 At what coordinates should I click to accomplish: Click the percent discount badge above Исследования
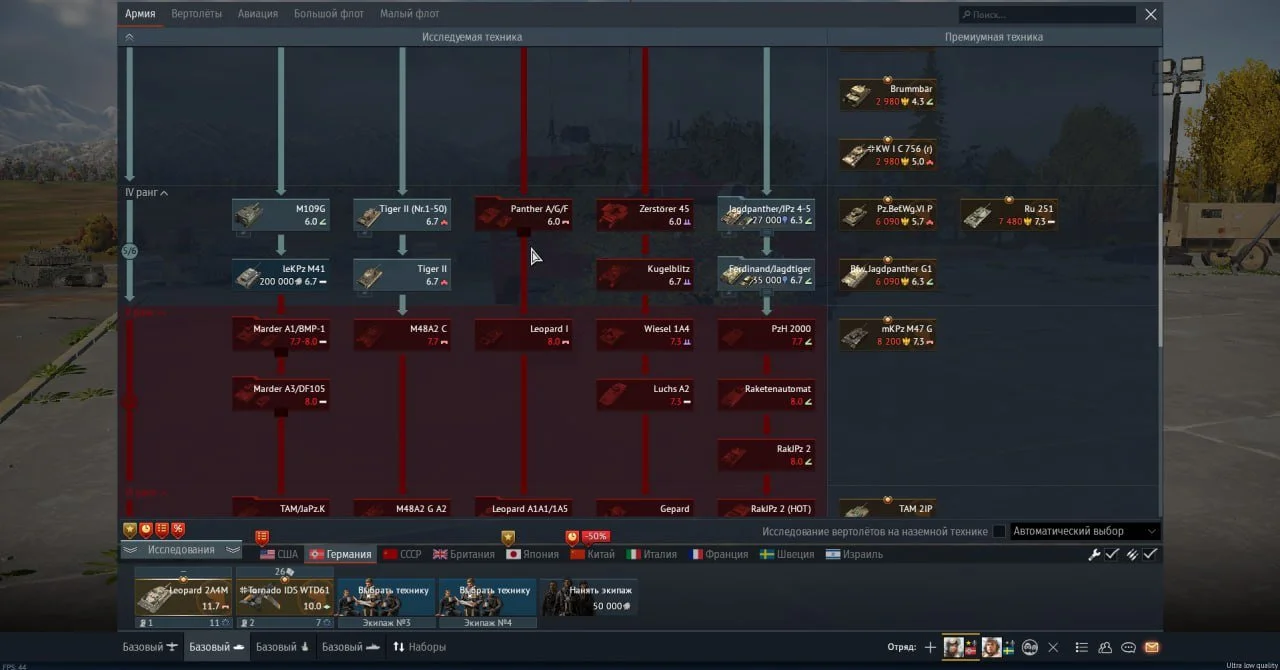click(177, 529)
